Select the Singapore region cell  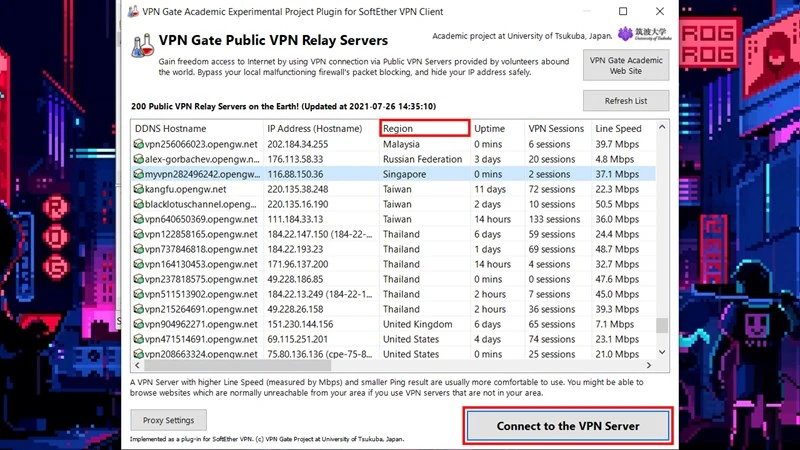405,174
